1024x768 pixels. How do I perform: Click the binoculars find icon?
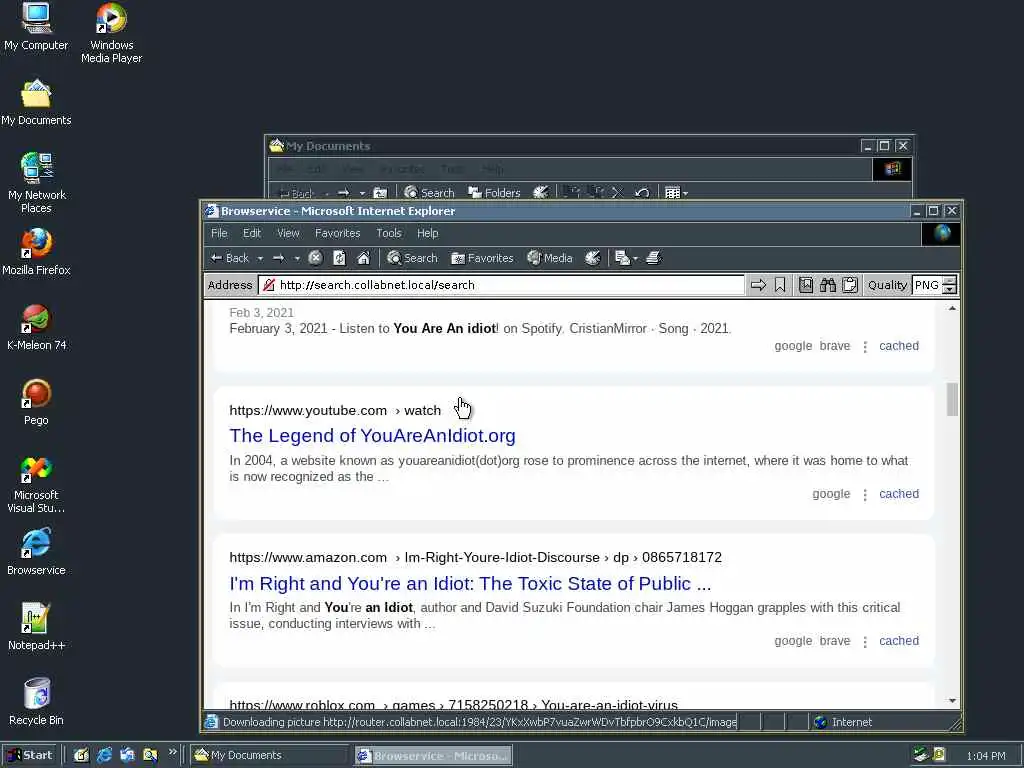(x=828, y=285)
